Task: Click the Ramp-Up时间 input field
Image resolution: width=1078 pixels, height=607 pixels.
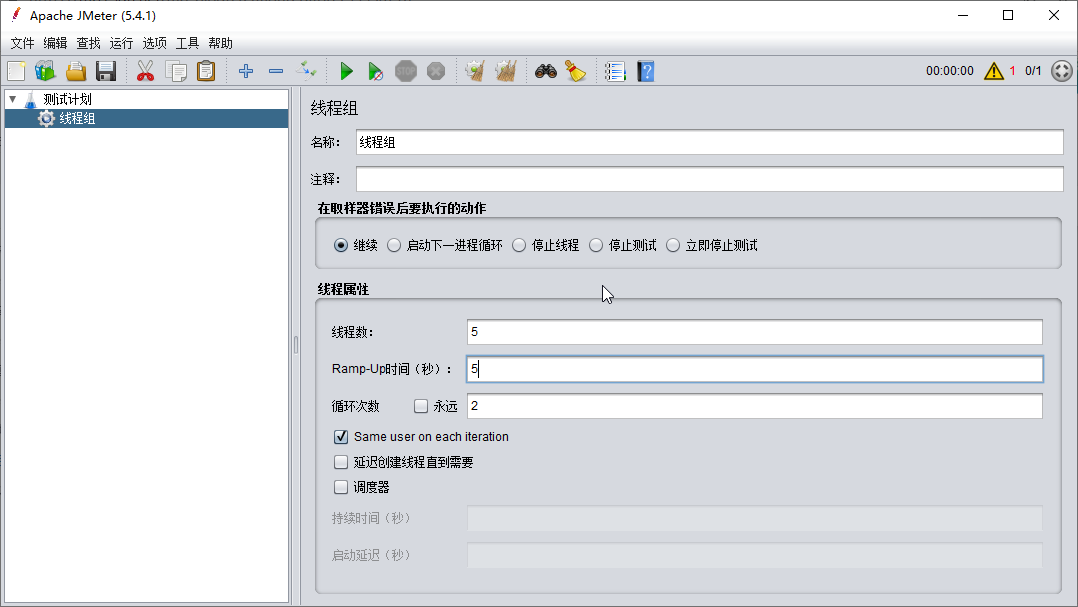Action: [754, 369]
